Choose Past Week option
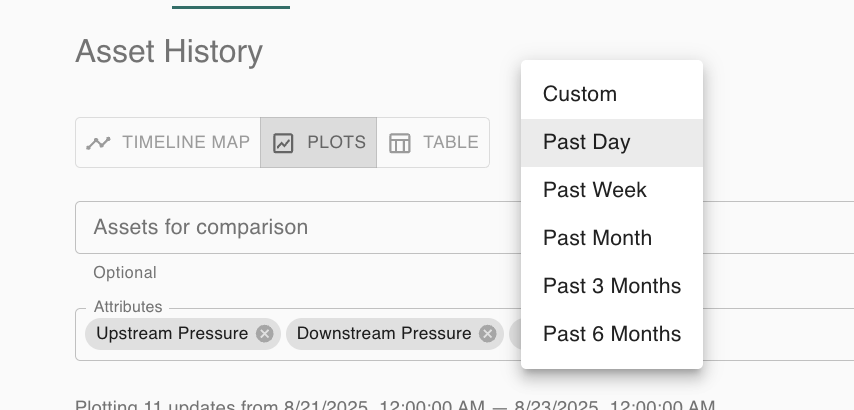The width and height of the screenshot is (854, 410). 595,190
